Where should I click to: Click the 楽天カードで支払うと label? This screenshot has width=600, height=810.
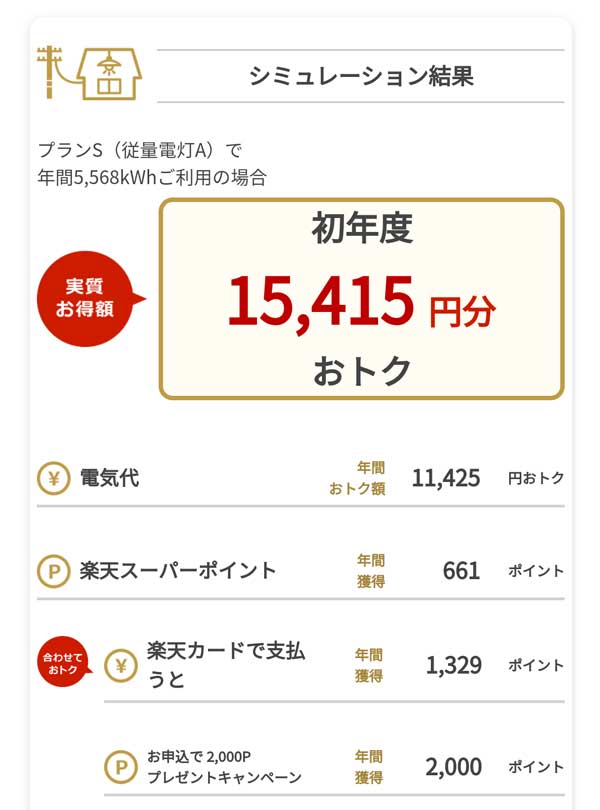coord(226,665)
